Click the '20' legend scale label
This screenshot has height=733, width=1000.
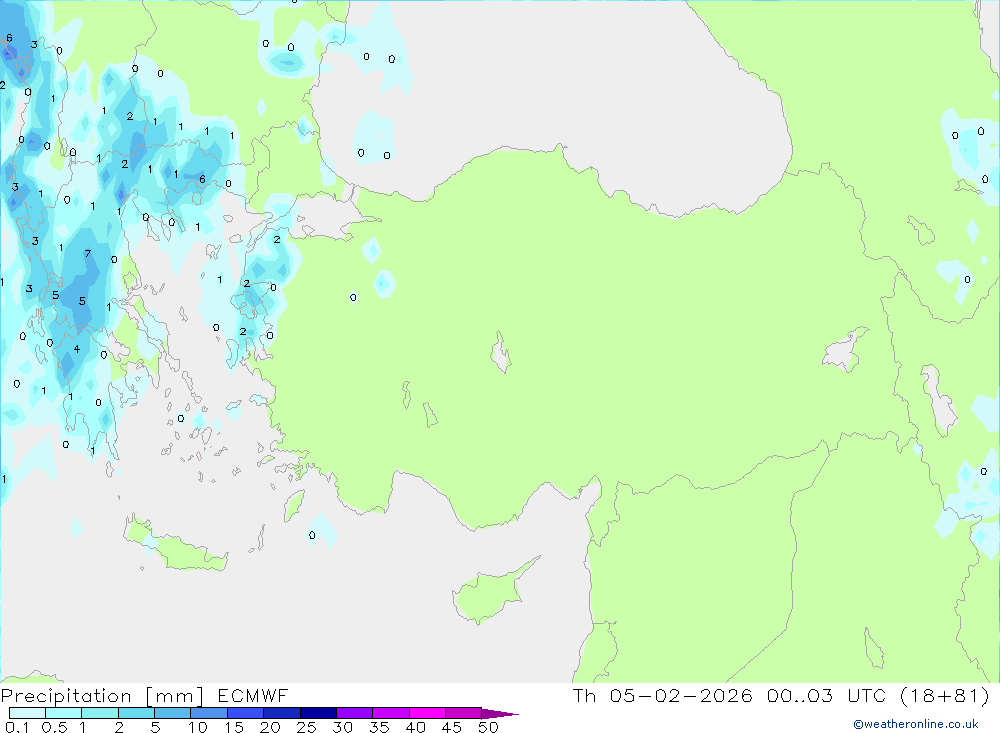tap(270, 727)
